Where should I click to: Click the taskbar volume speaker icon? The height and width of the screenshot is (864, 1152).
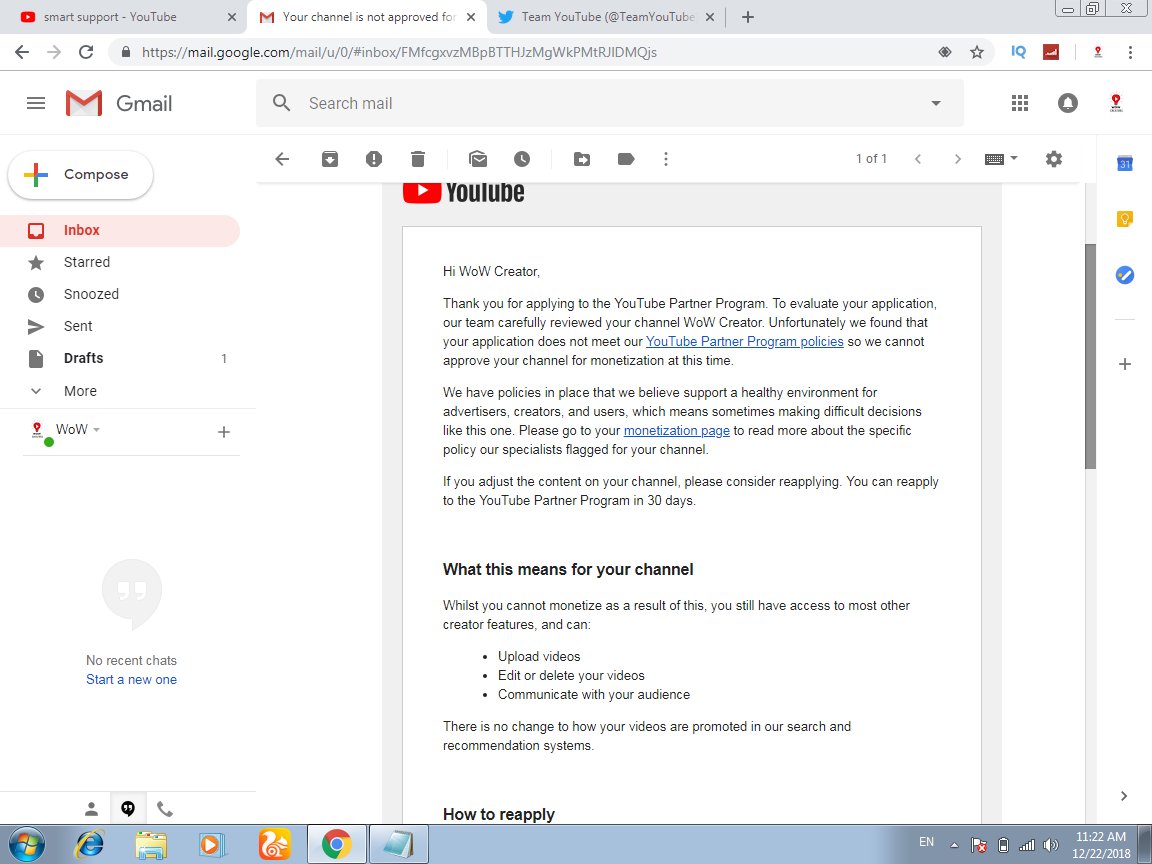tap(1051, 845)
